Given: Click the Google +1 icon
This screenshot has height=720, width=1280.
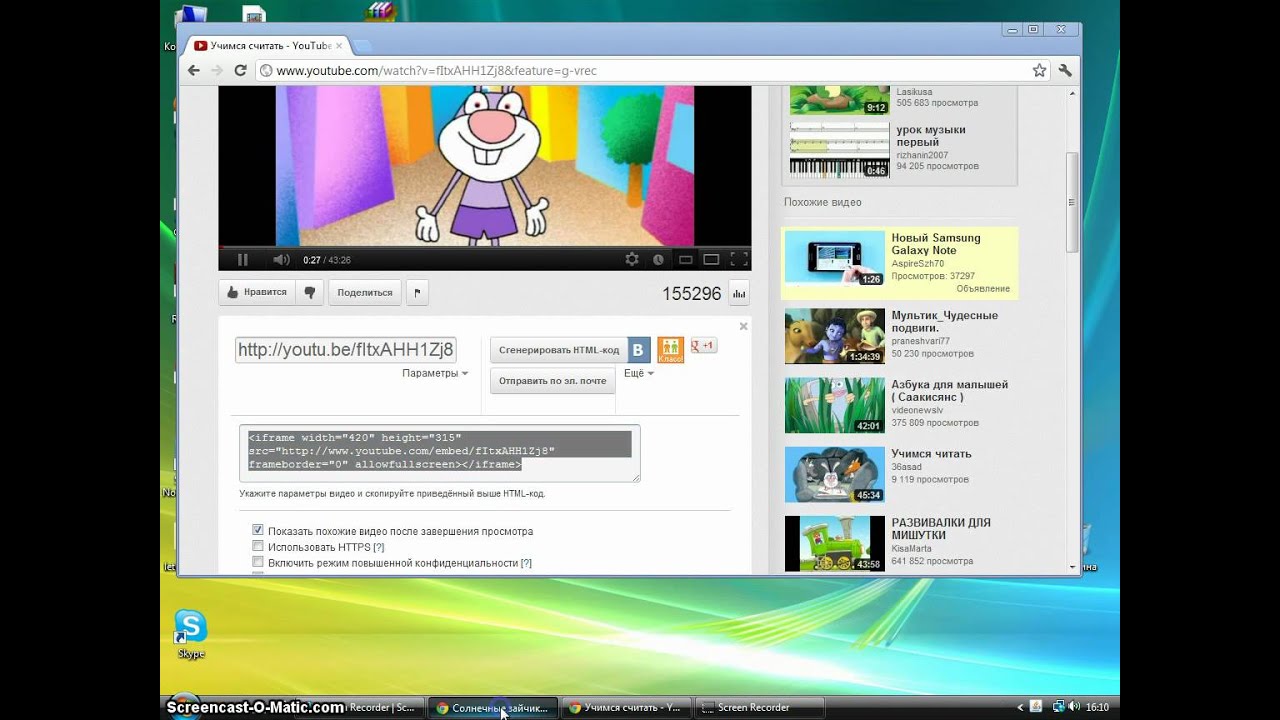Looking at the screenshot, I should (704, 346).
